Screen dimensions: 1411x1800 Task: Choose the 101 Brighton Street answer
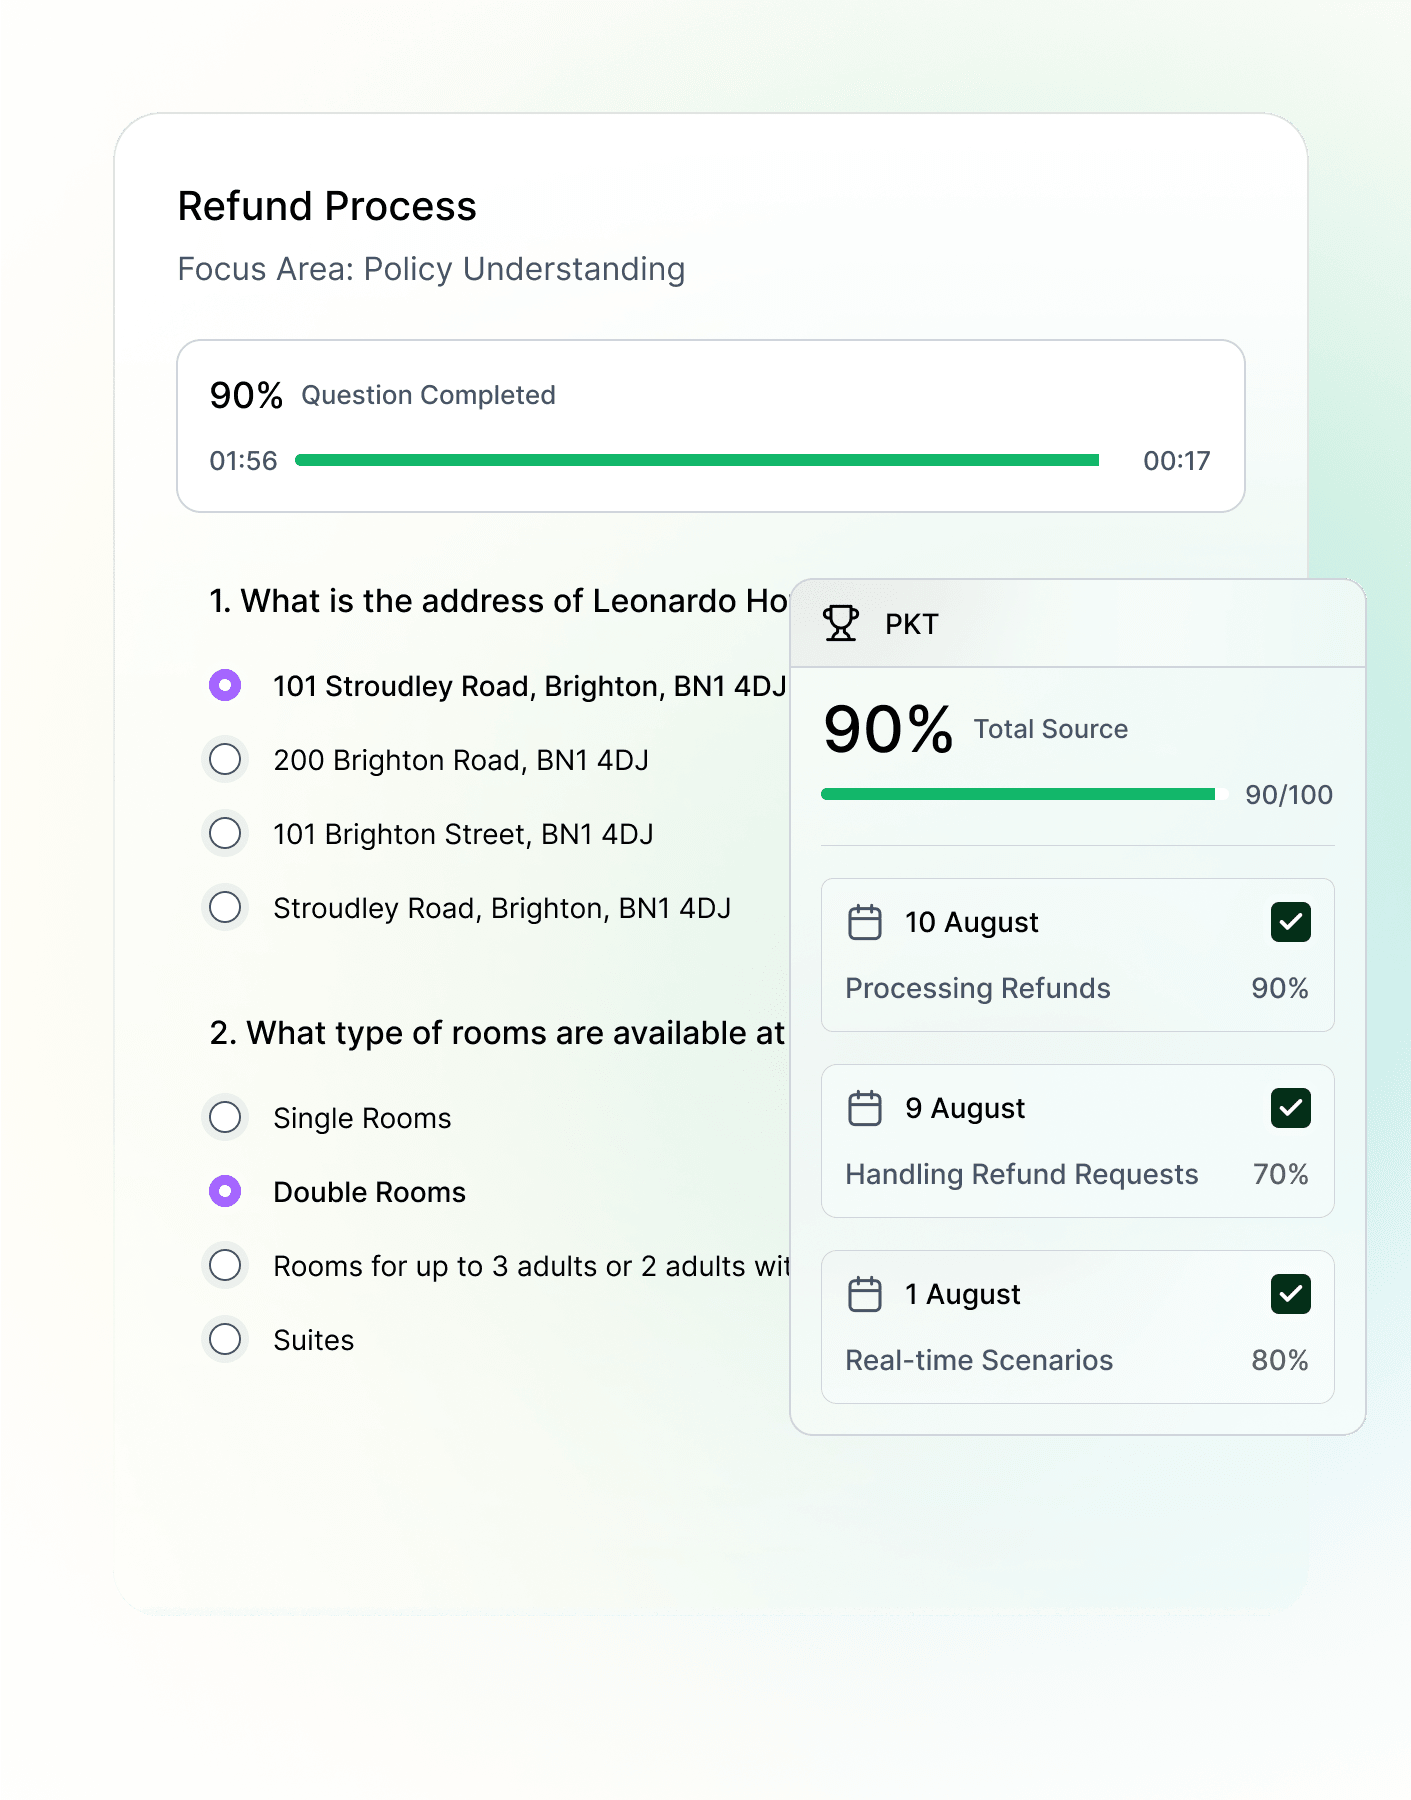point(225,833)
